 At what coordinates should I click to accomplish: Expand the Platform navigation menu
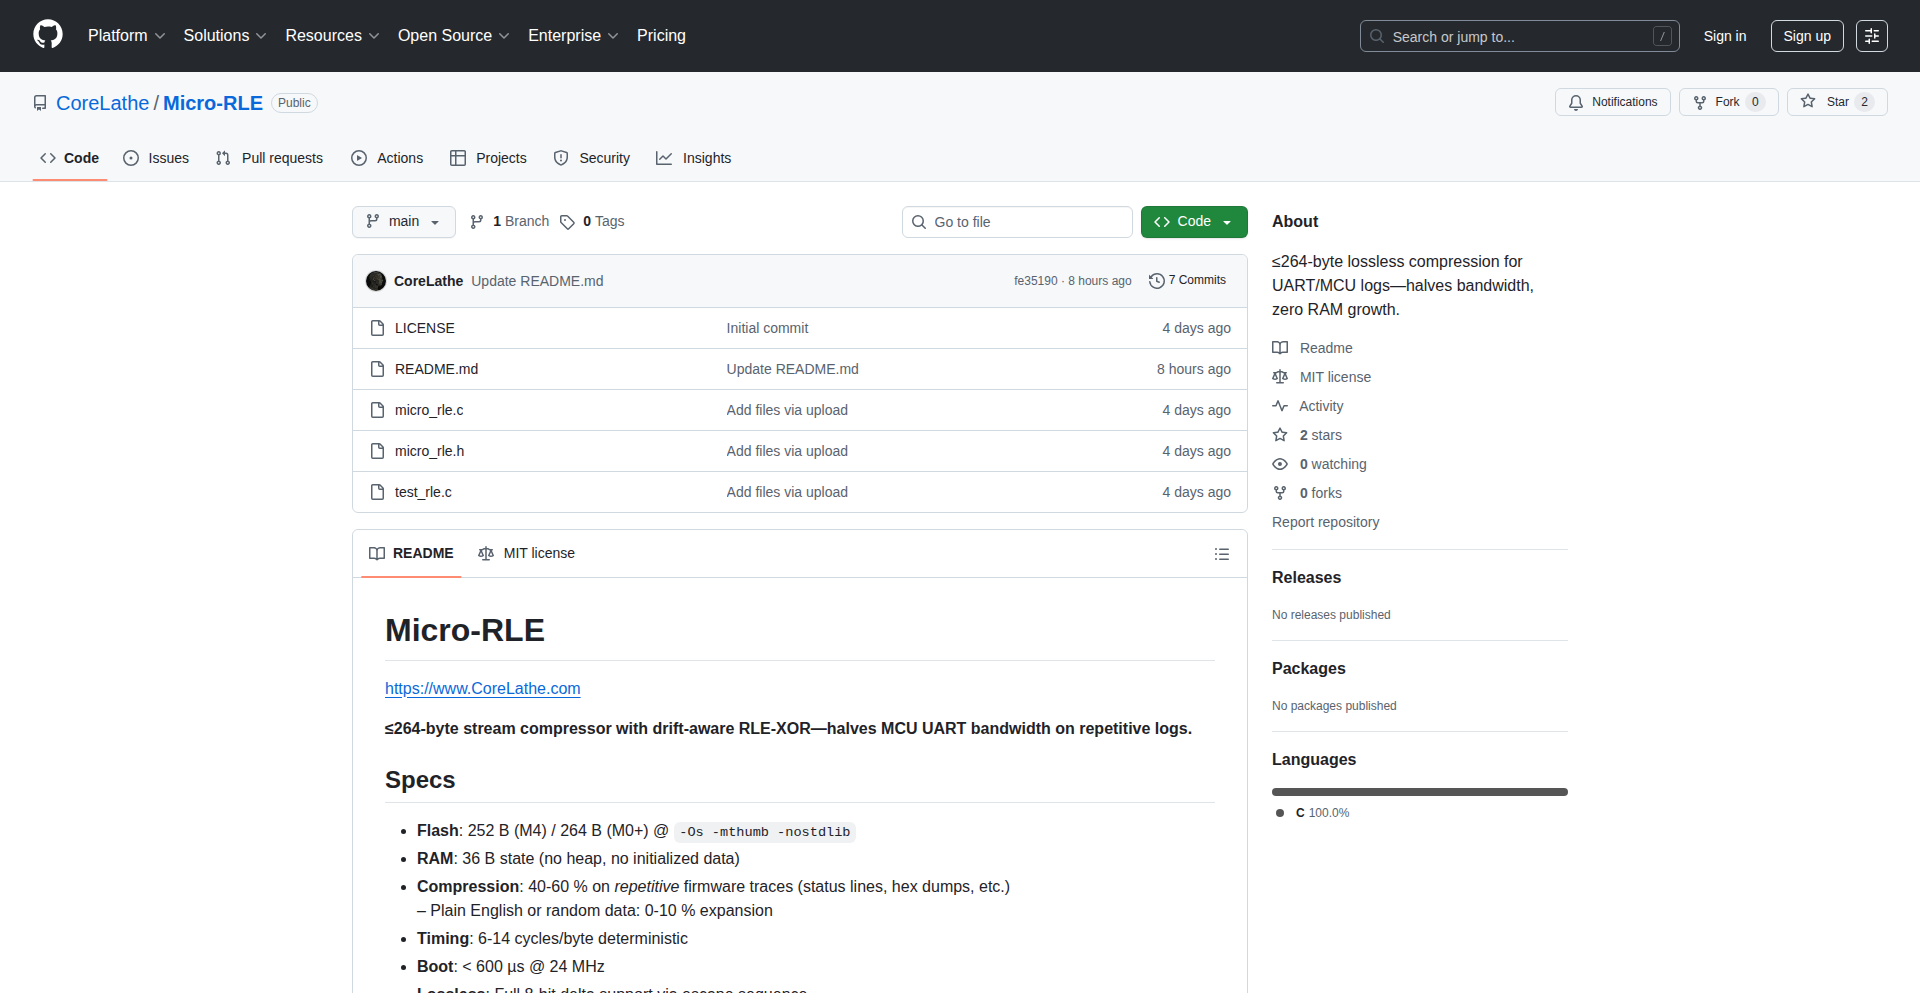coord(126,36)
